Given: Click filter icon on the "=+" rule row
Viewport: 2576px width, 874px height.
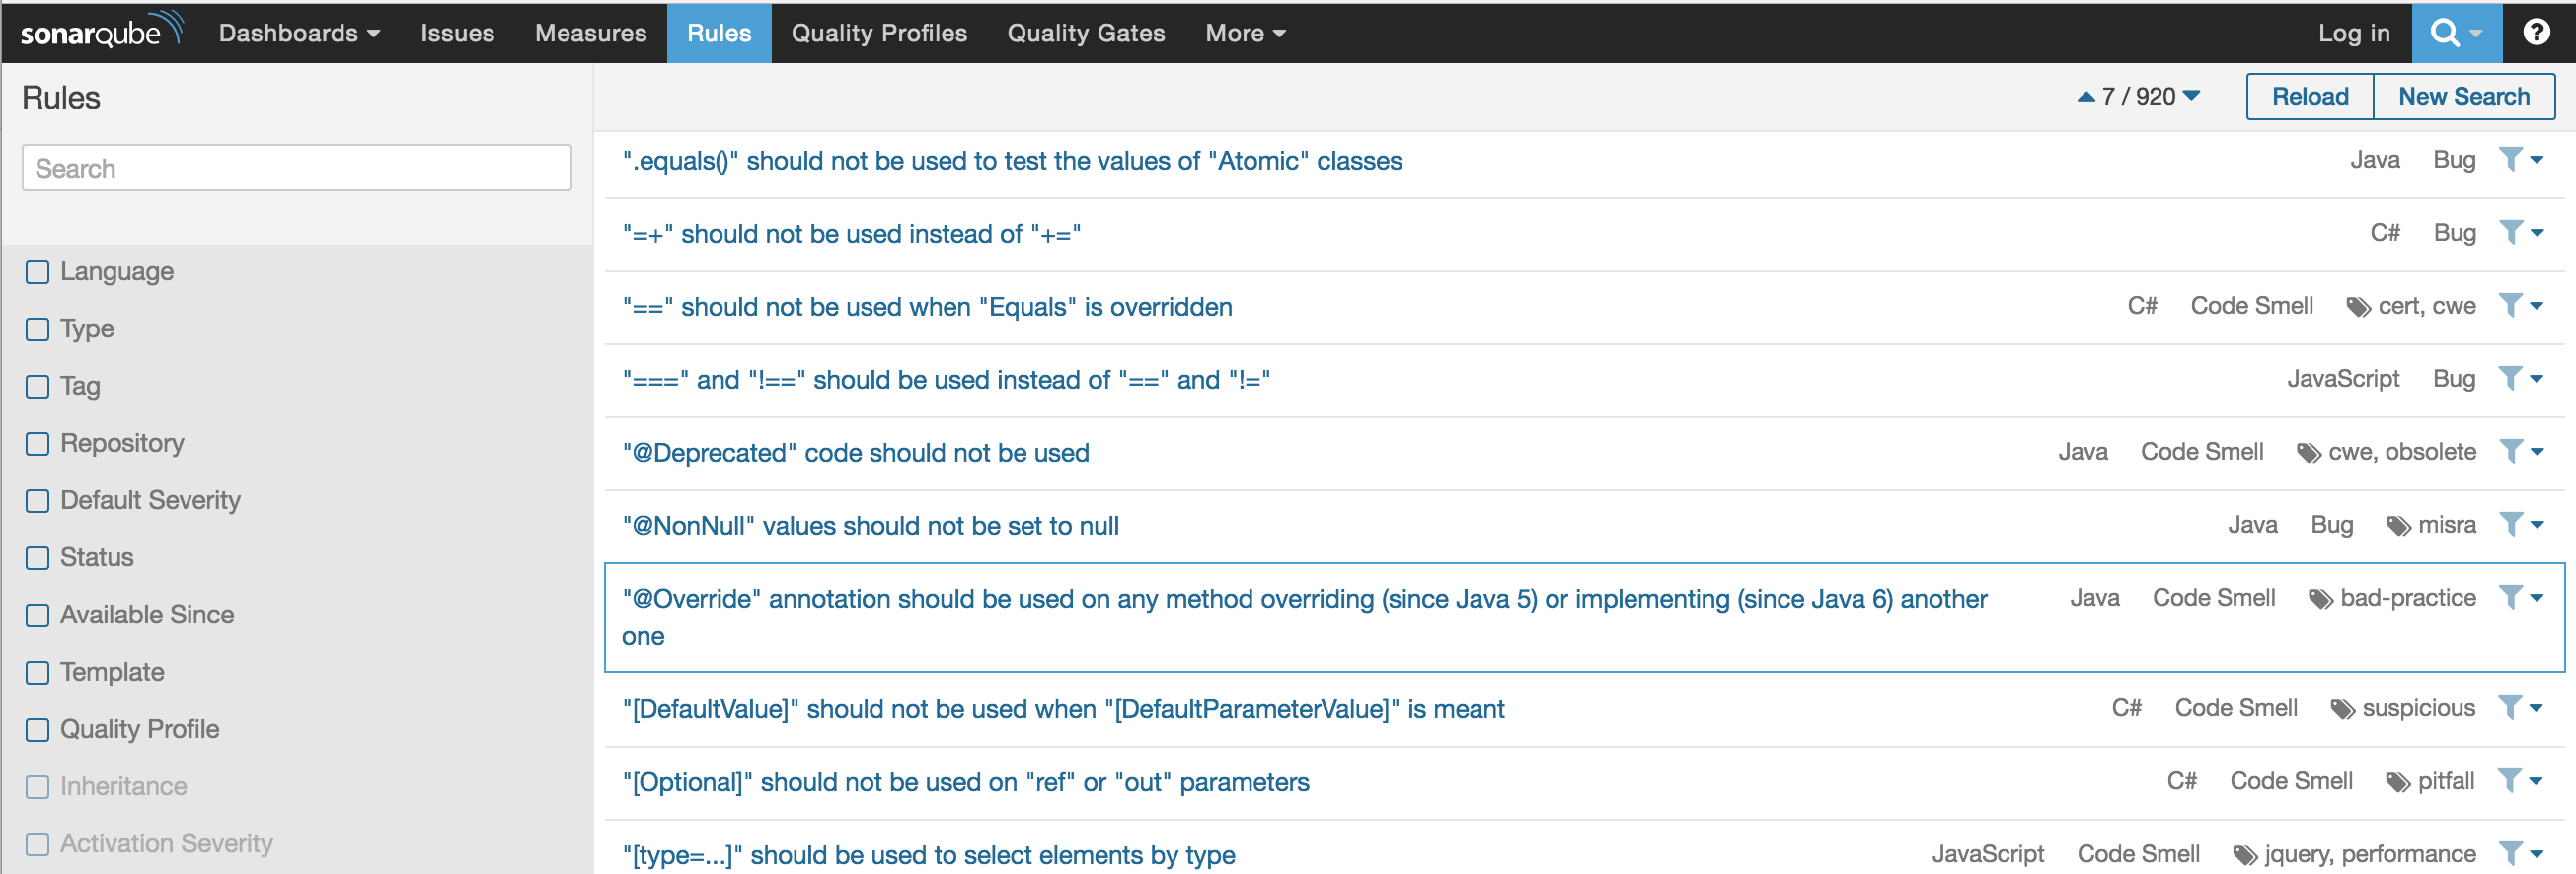Looking at the screenshot, I should point(2509,232).
